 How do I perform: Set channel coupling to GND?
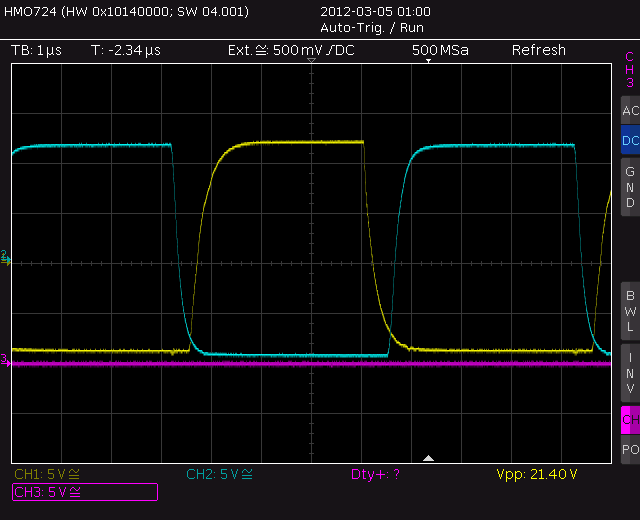(630, 187)
